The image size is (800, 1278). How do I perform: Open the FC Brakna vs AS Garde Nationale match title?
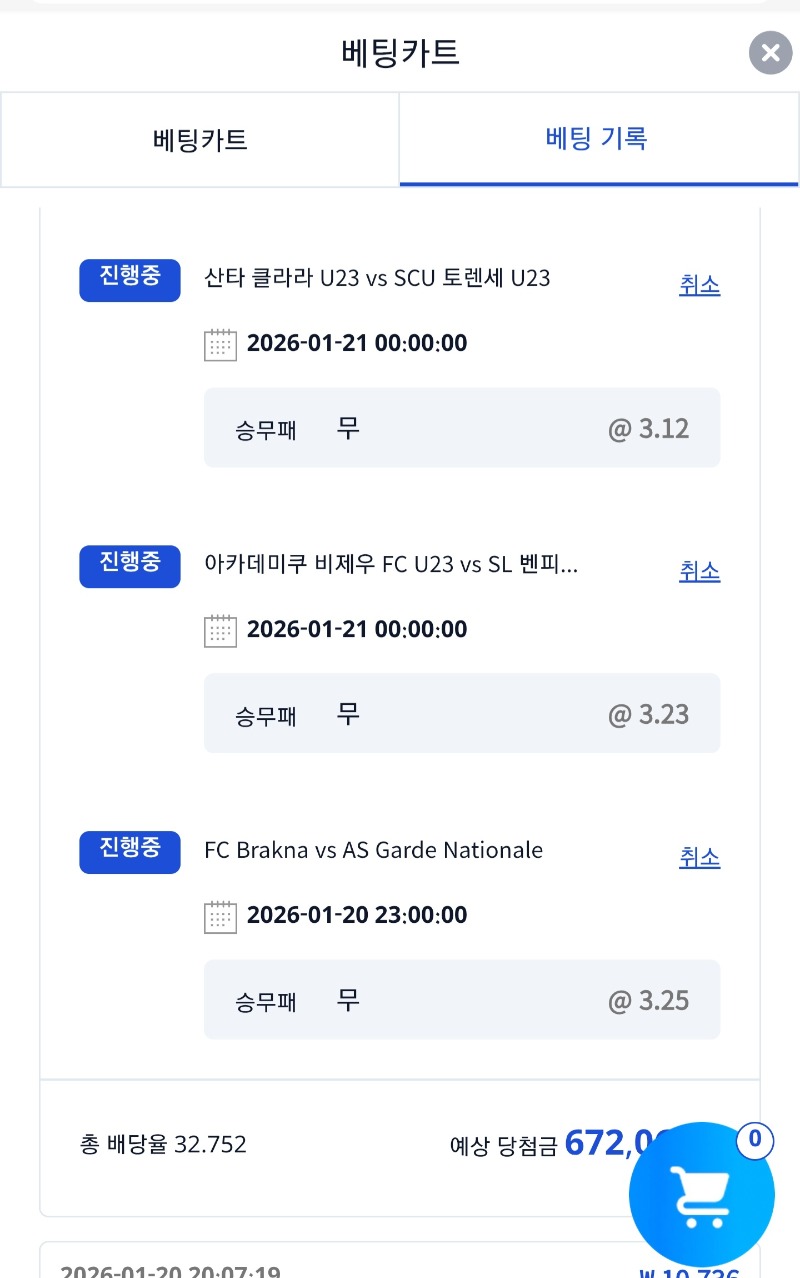373,851
